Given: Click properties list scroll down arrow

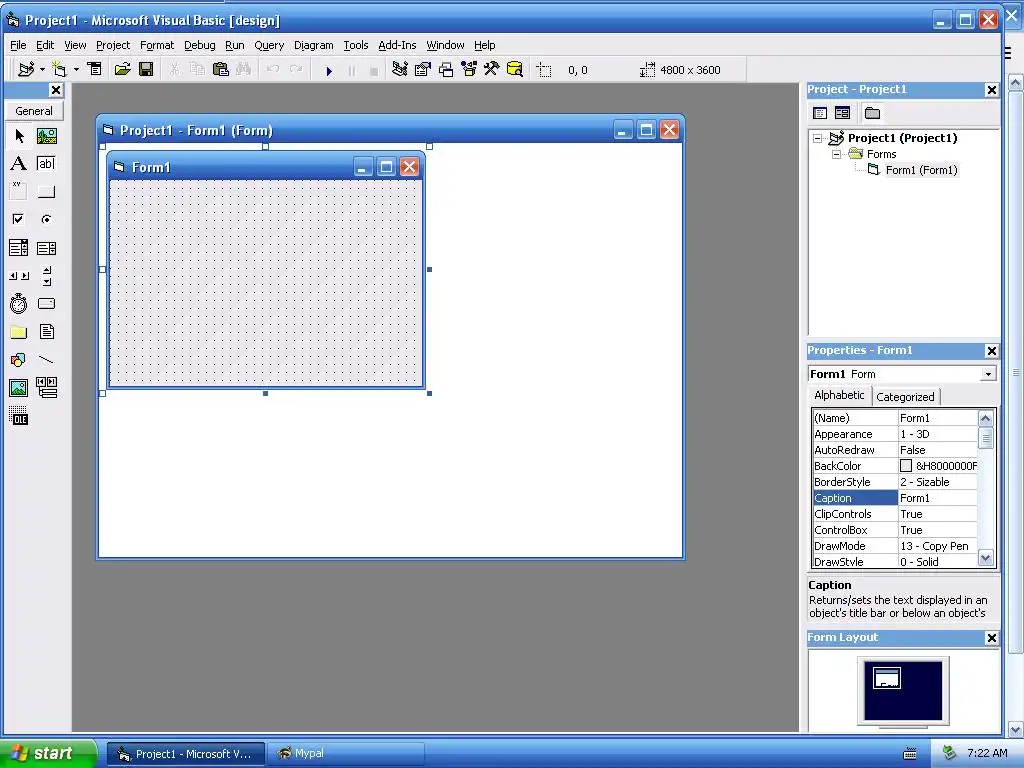Looking at the screenshot, I should point(985,558).
